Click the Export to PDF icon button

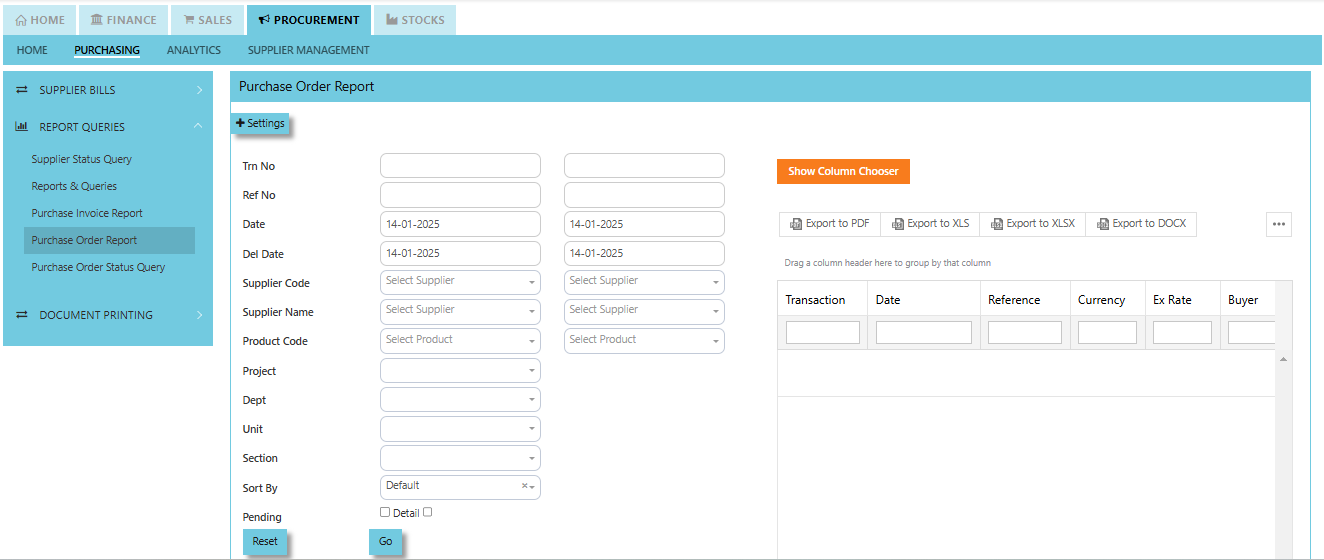click(x=829, y=224)
